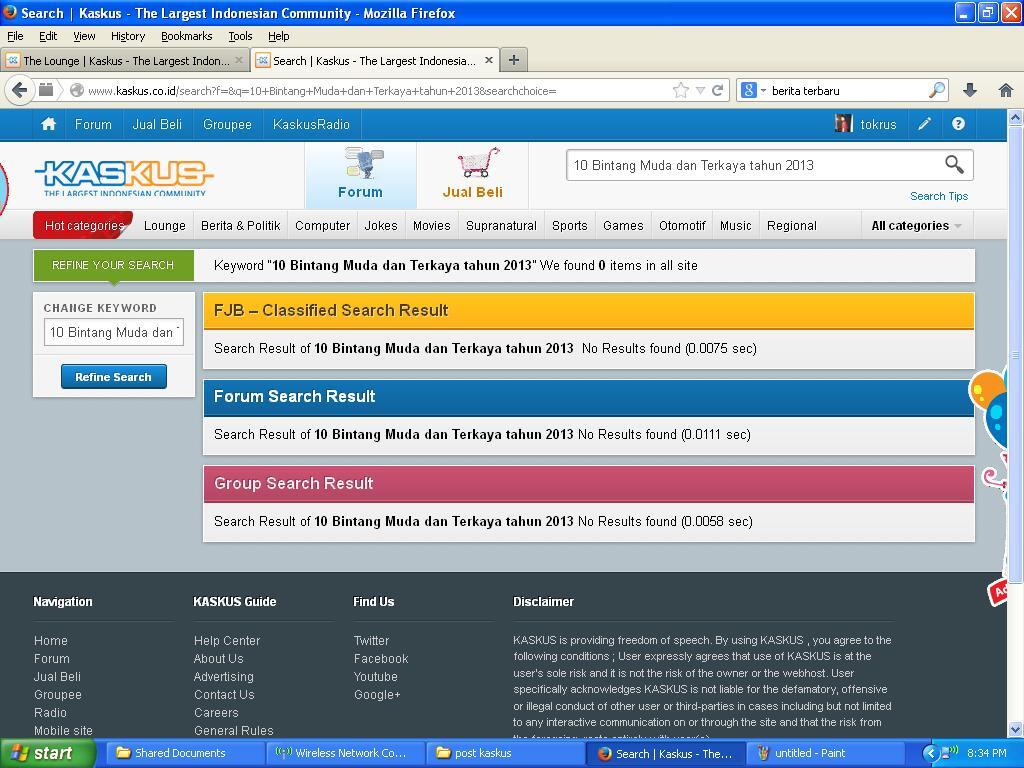The image size is (1024, 768).
Task: Open the Computer category
Action: click(323, 225)
